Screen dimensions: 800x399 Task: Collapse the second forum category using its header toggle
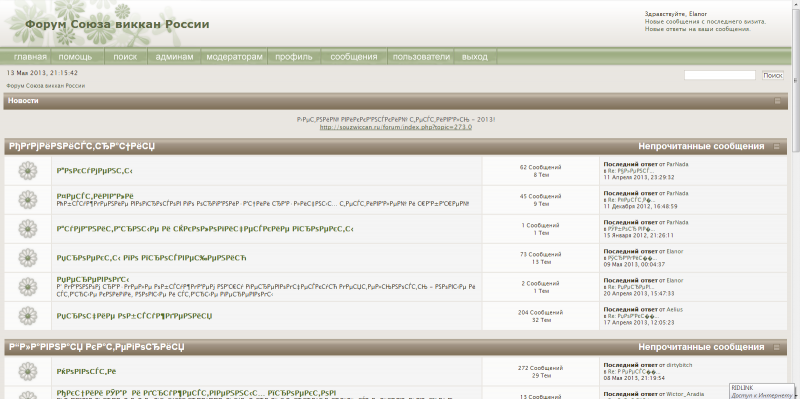(777, 347)
